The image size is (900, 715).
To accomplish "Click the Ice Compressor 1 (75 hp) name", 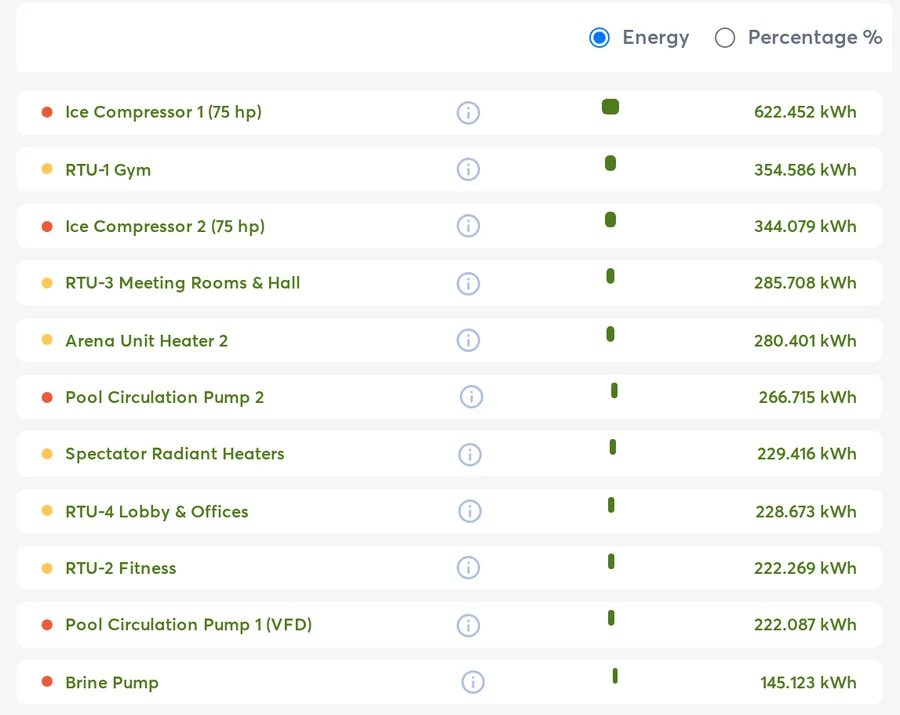I will pyautogui.click(x=164, y=112).
